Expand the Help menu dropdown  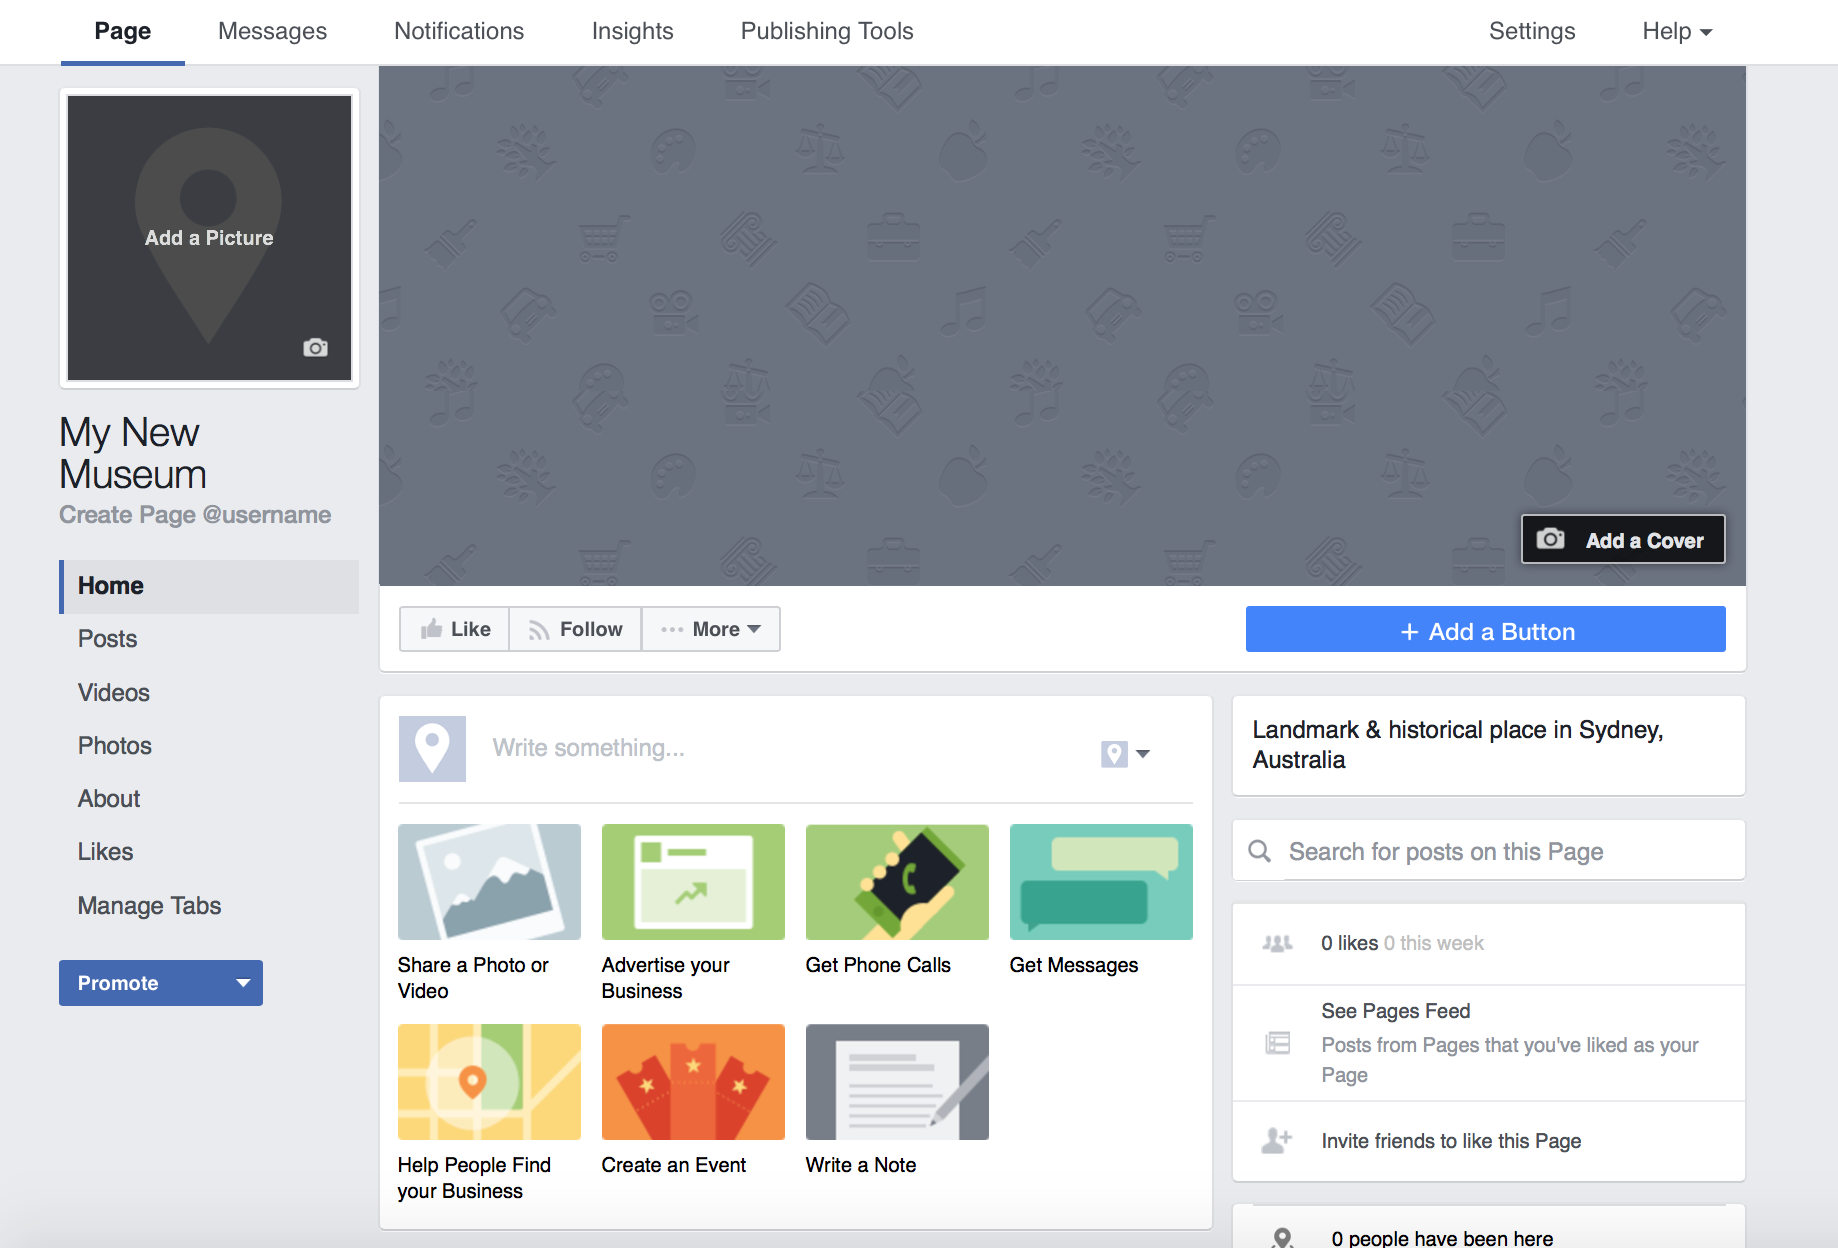1677,31
